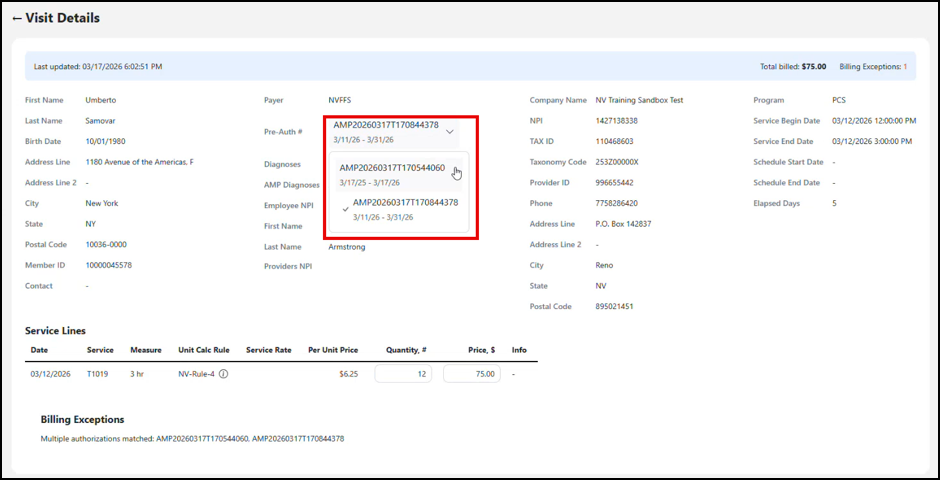Go back using the Visit Details arrow
940x480 pixels.
(17, 19)
